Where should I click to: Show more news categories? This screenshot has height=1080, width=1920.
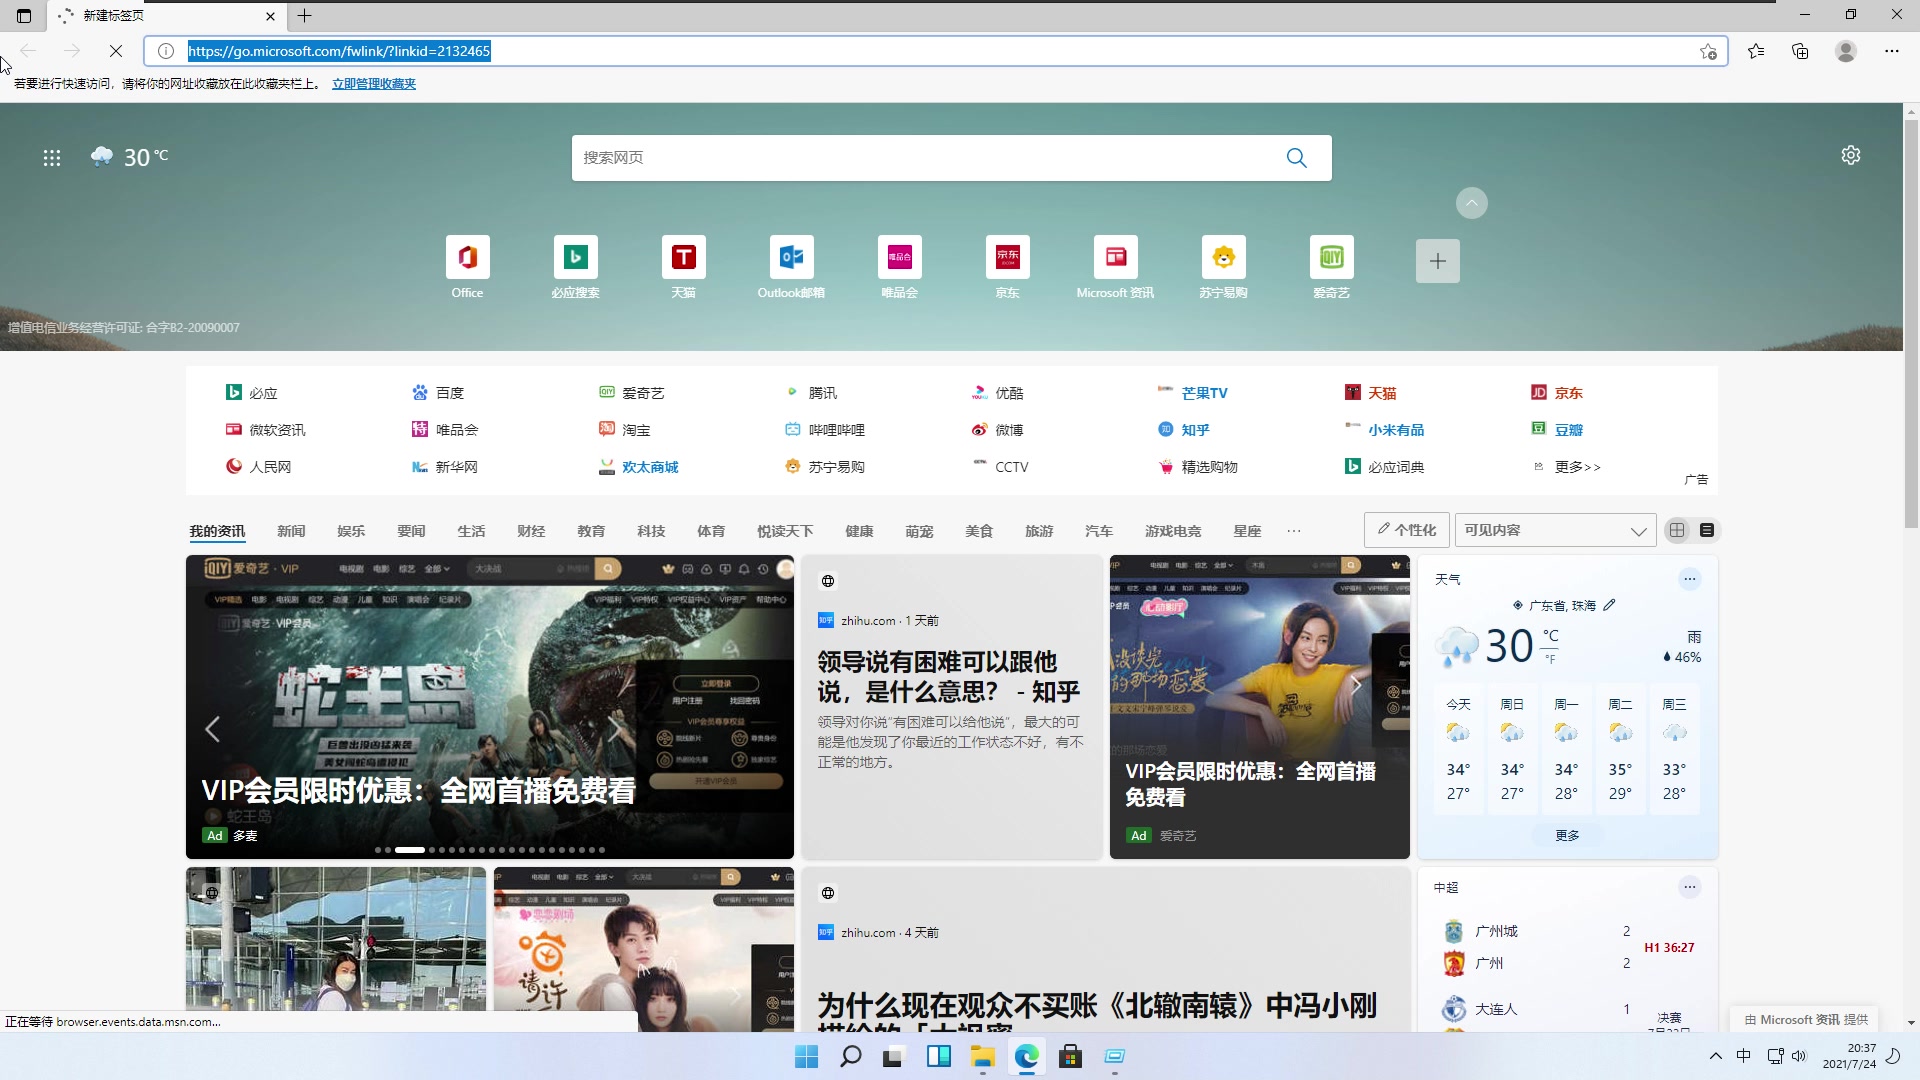[1293, 531]
